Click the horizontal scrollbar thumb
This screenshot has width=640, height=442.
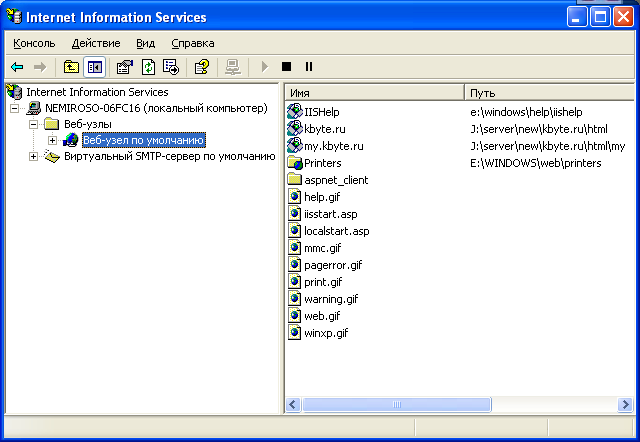pos(397,404)
